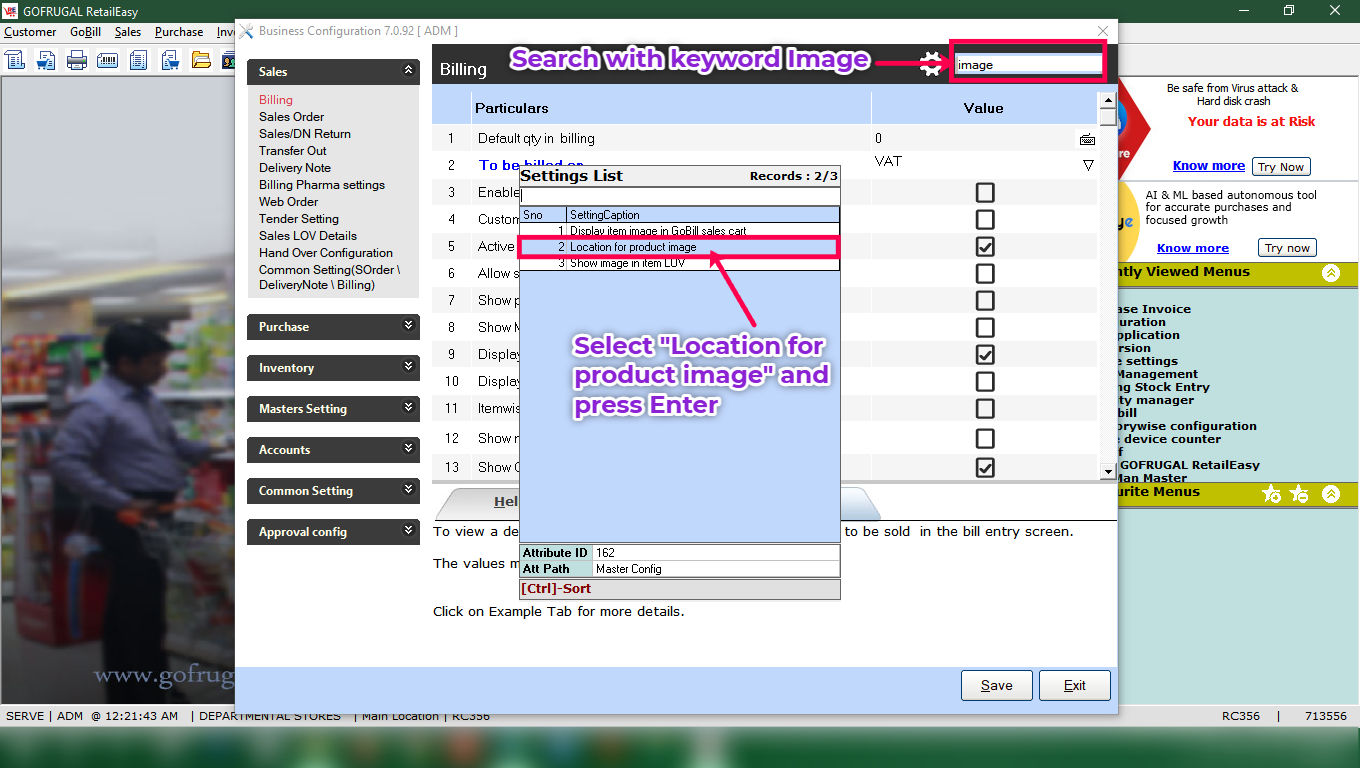This screenshot has width=1360, height=768.
Task: Open Know more link under Your data is at Risk
Action: [1209, 166]
